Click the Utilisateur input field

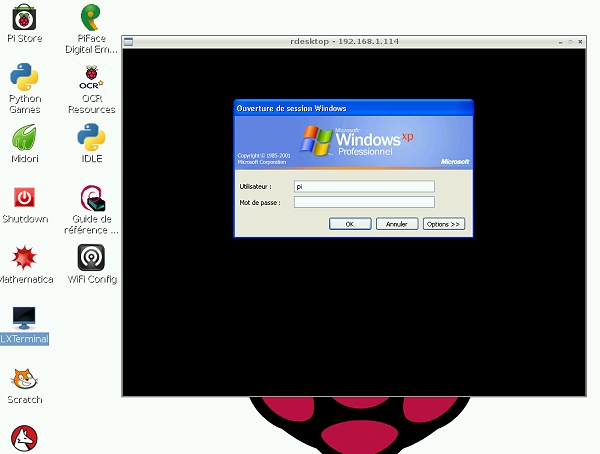(x=364, y=186)
